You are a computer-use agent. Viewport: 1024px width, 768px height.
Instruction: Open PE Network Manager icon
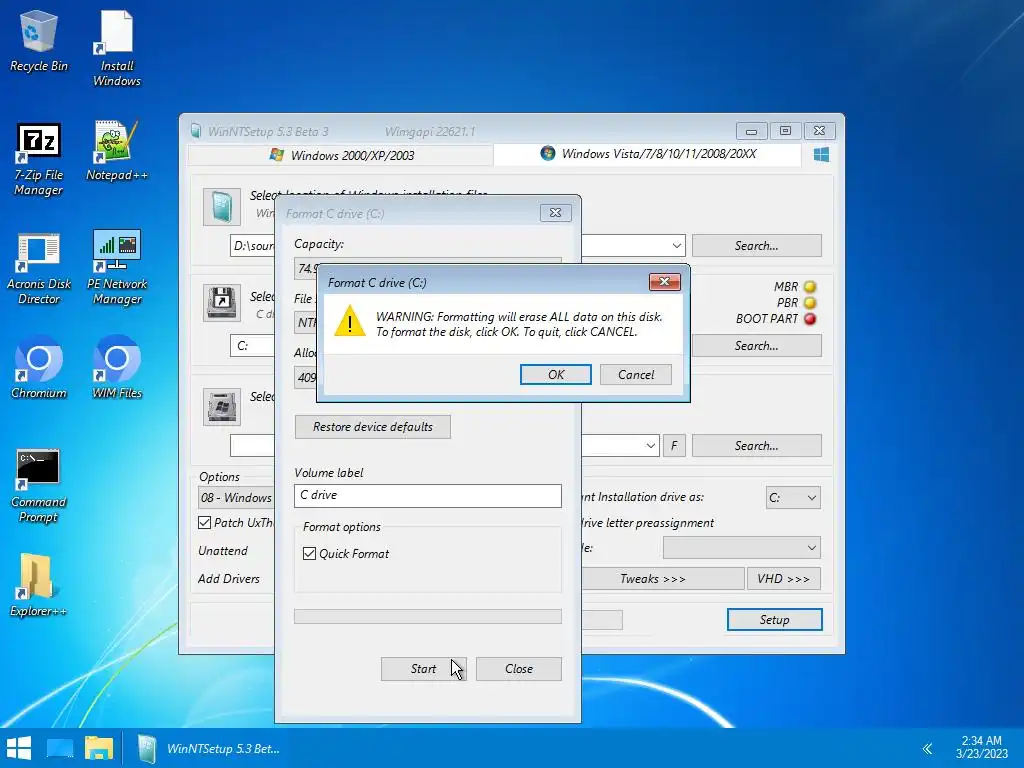pyautogui.click(x=116, y=268)
